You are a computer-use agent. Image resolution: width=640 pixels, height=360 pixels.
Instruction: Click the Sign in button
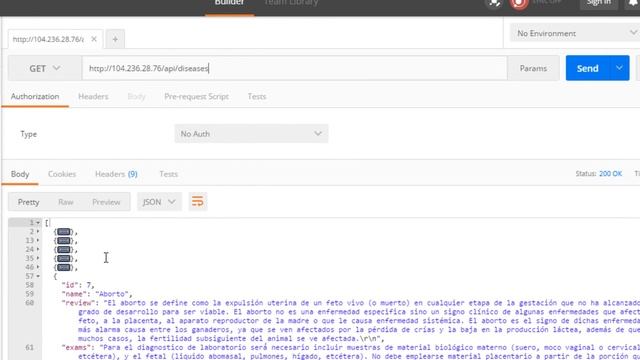click(599, 3)
